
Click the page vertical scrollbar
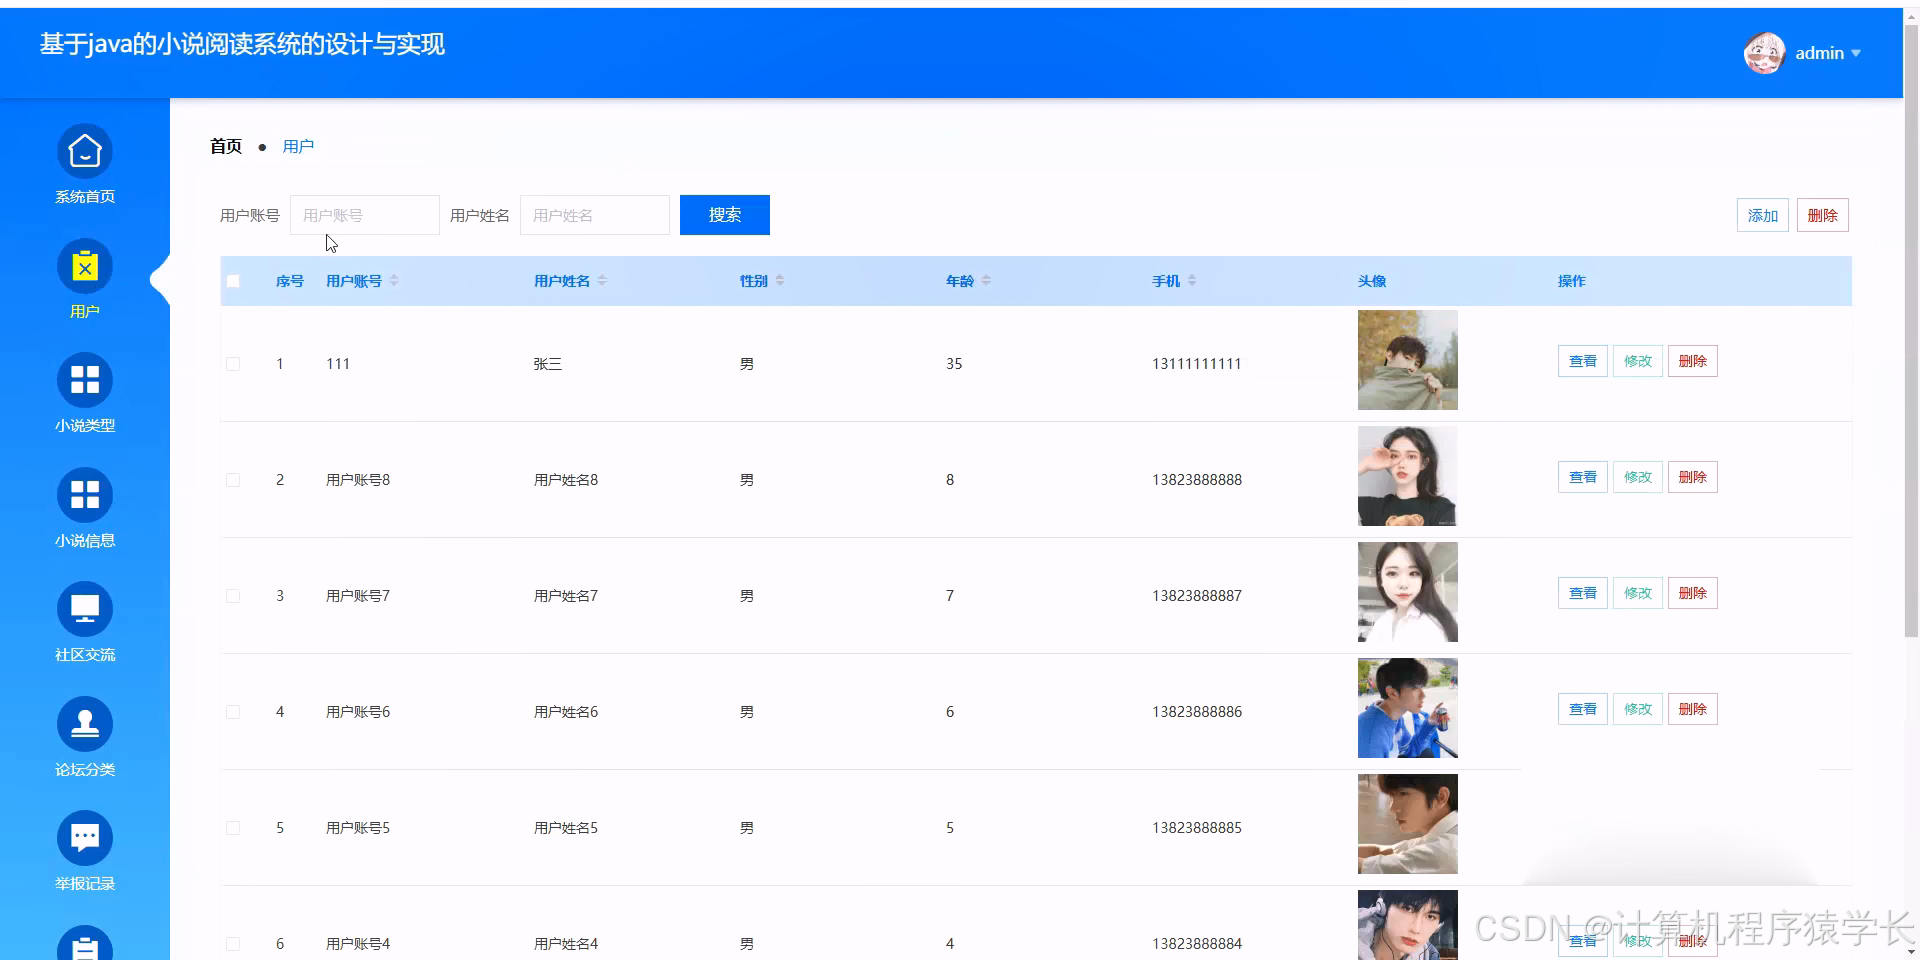click(1911, 330)
